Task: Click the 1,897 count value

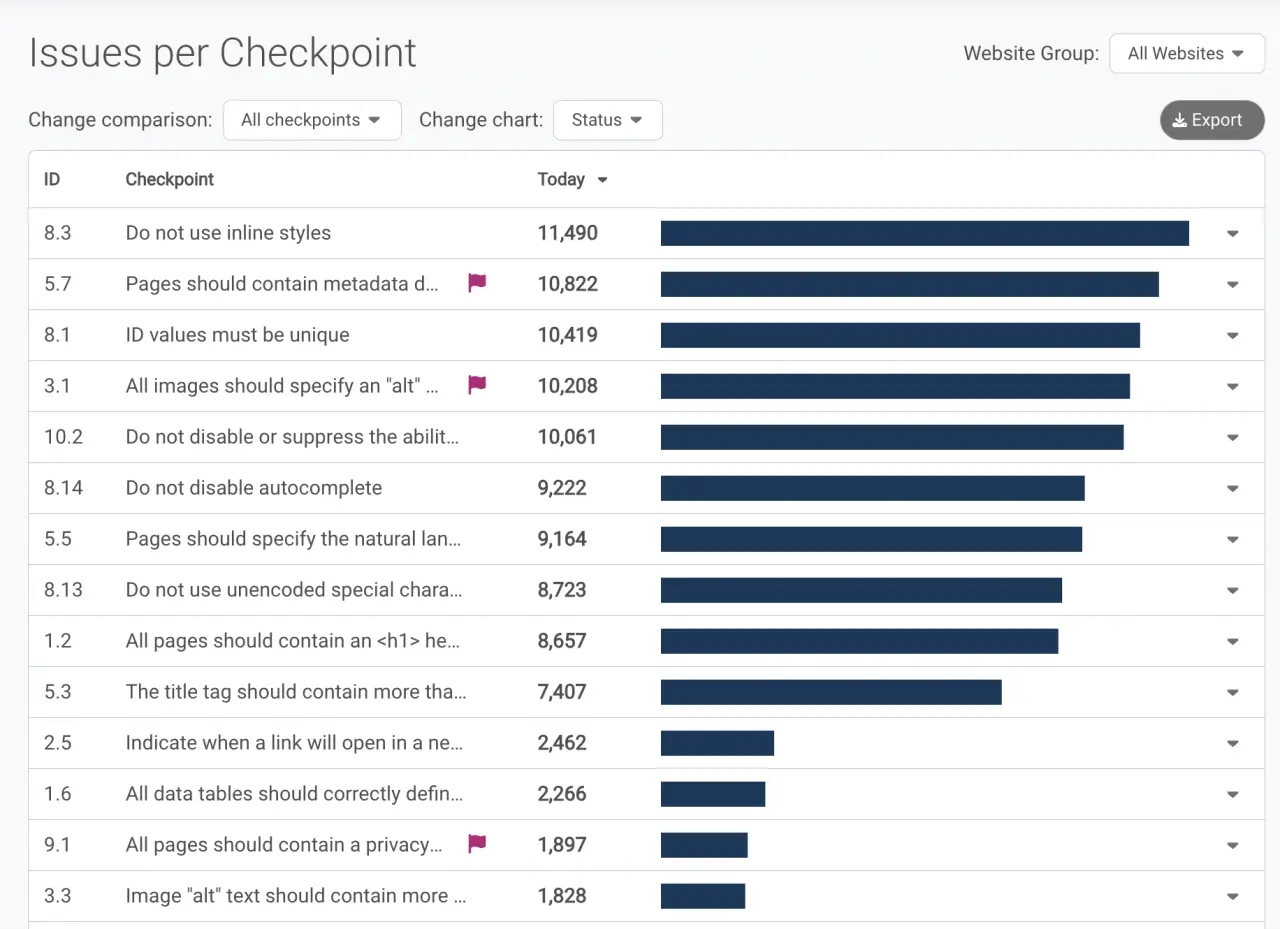Action: click(562, 845)
